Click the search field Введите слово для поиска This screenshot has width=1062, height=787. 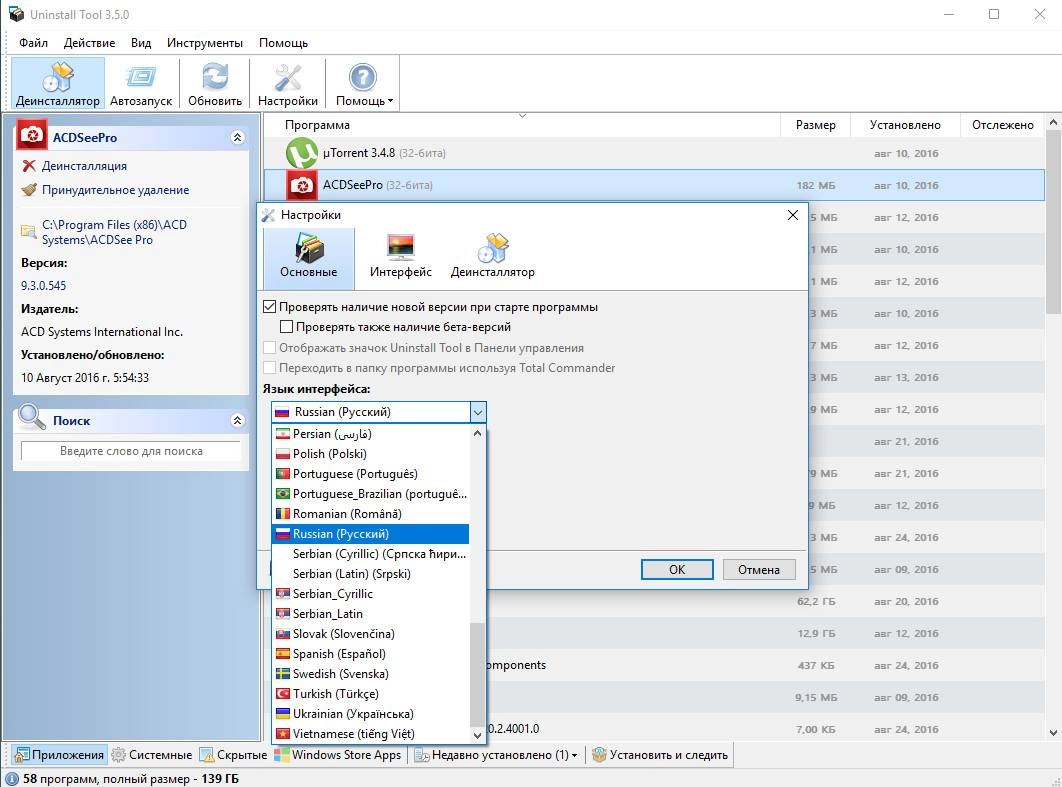131,451
